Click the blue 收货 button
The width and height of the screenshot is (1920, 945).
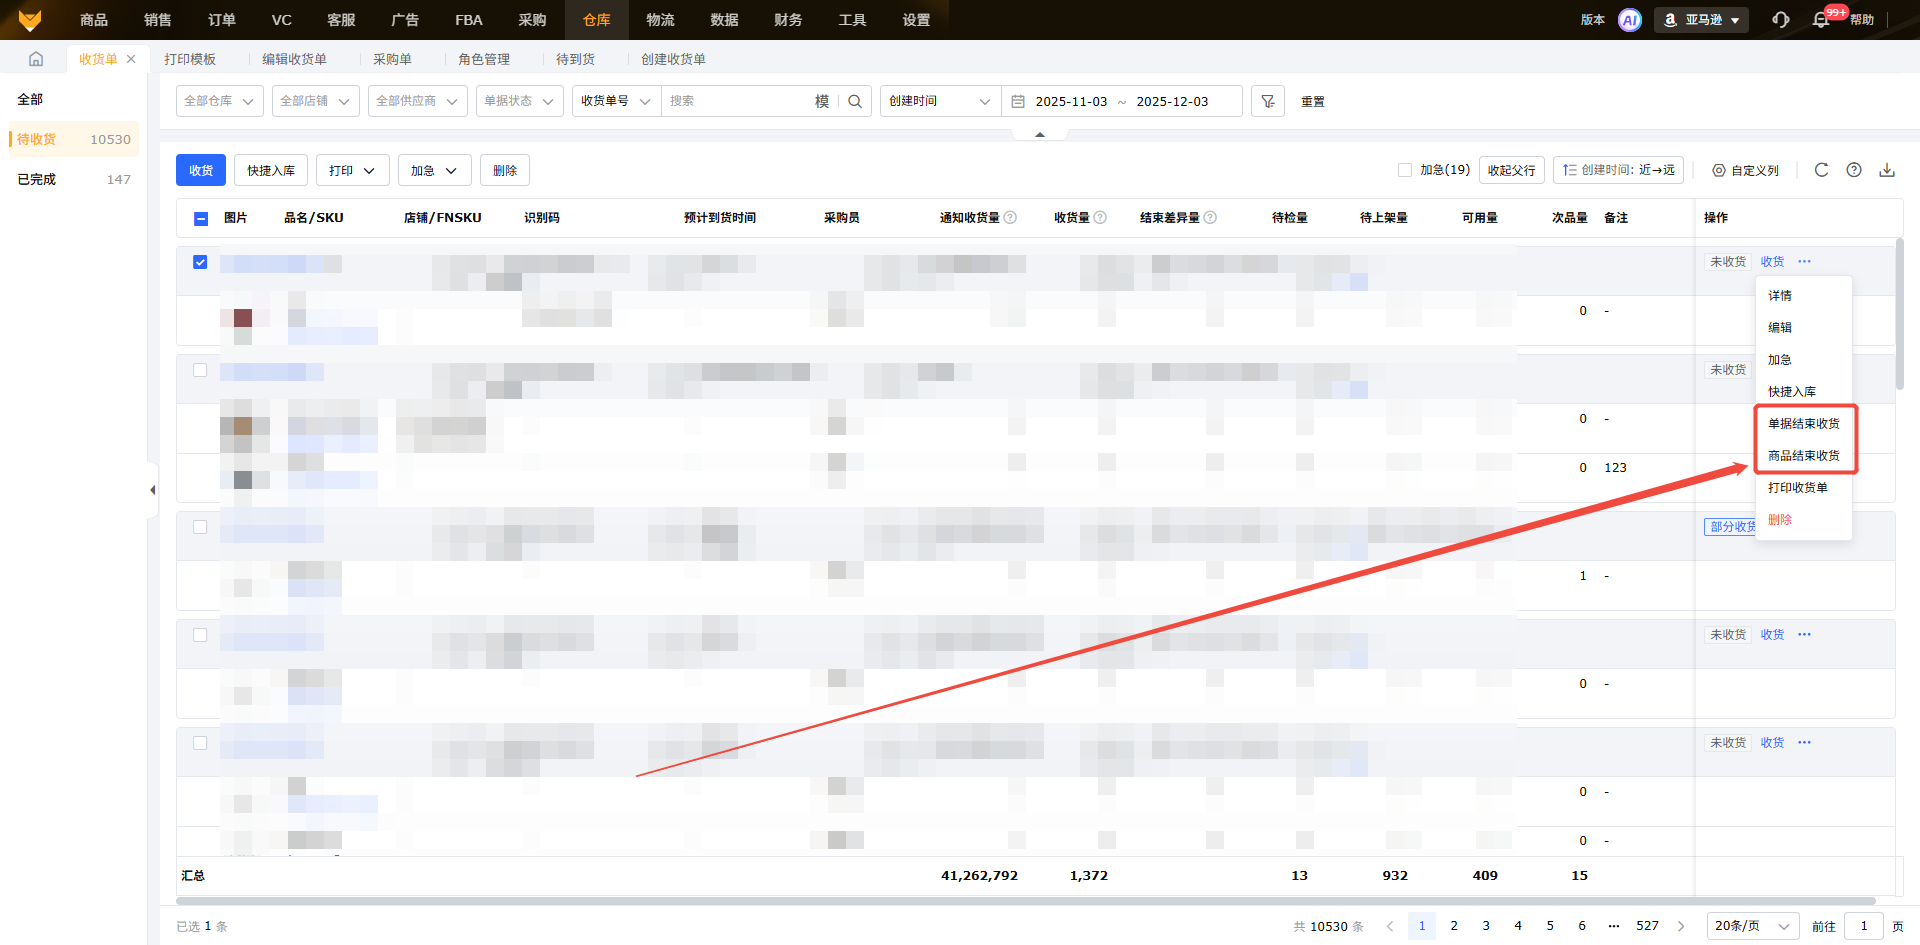coord(201,170)
